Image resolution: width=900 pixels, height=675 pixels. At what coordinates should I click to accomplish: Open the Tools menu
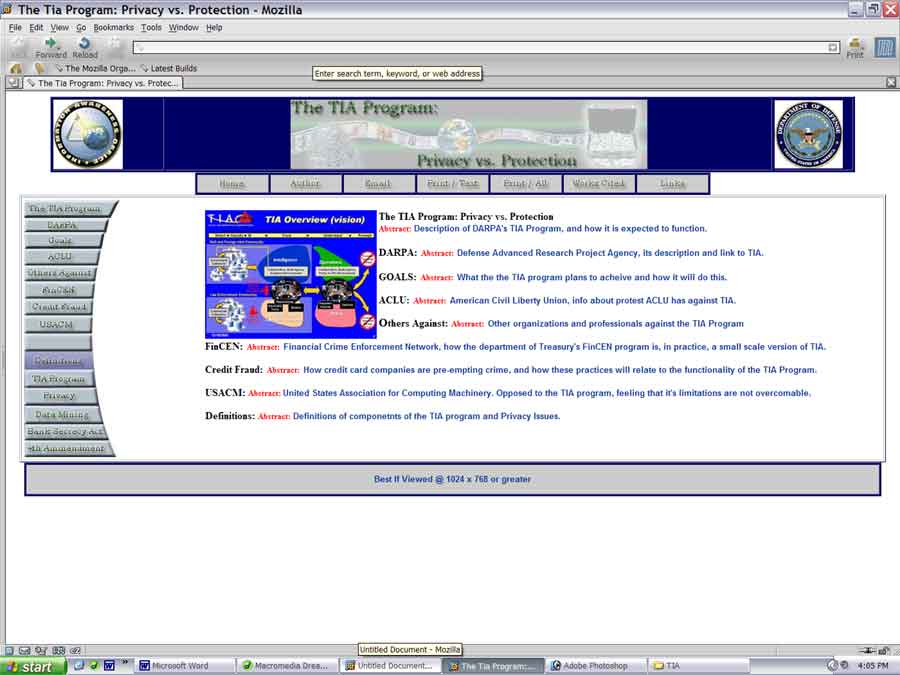pyautogui.click(x=151, y=28)
